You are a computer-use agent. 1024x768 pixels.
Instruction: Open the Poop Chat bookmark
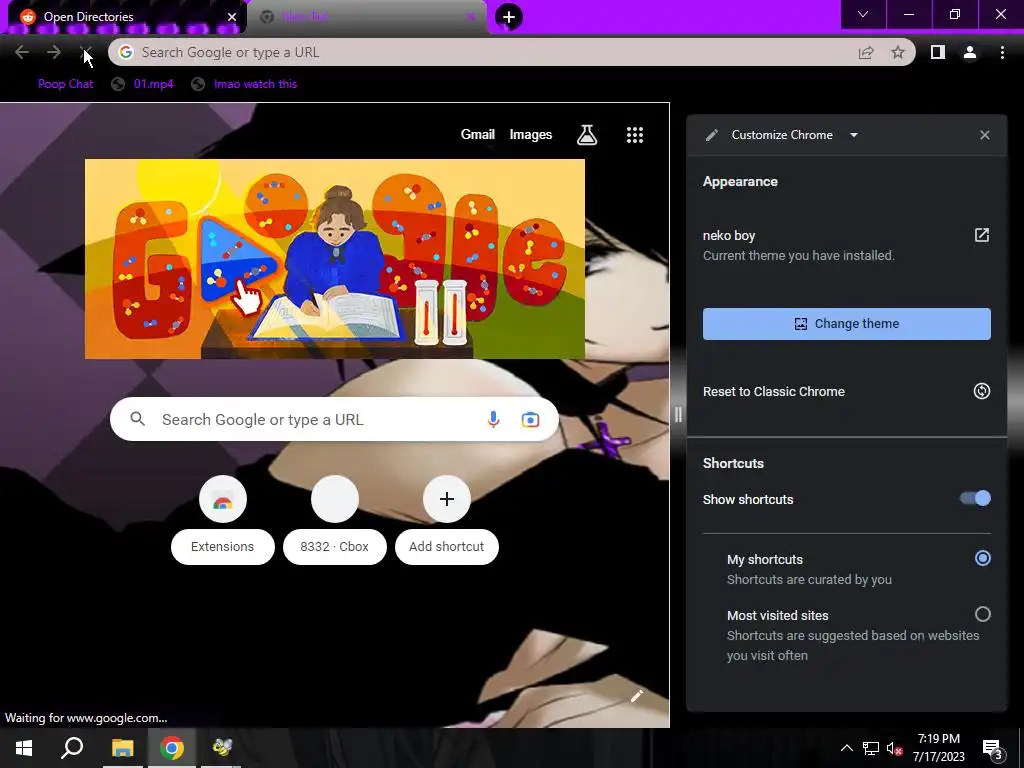(x=65, y=84)
